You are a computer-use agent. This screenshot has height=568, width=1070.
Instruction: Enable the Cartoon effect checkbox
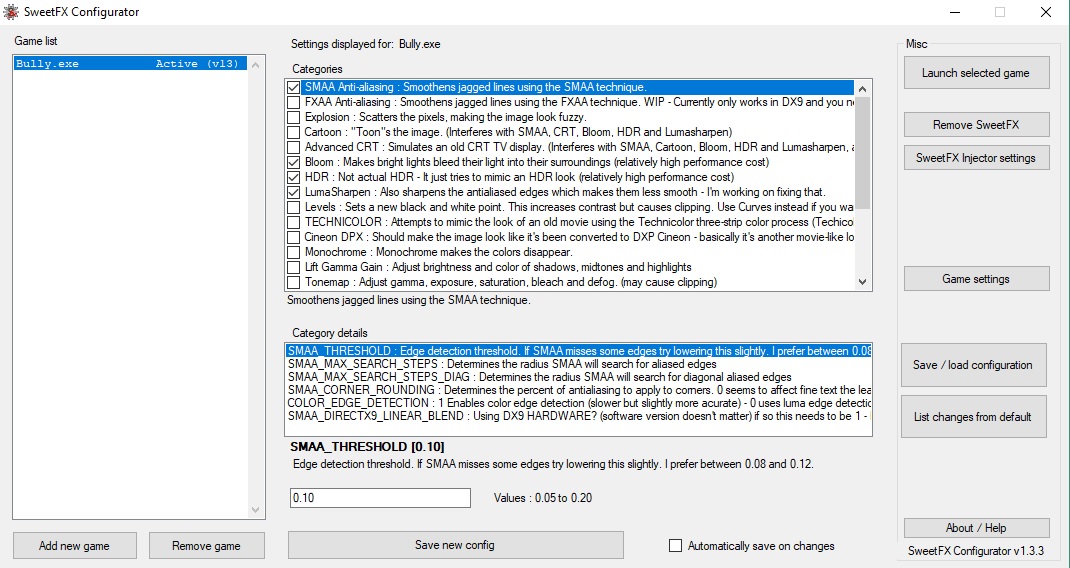(x=293, y=132)
